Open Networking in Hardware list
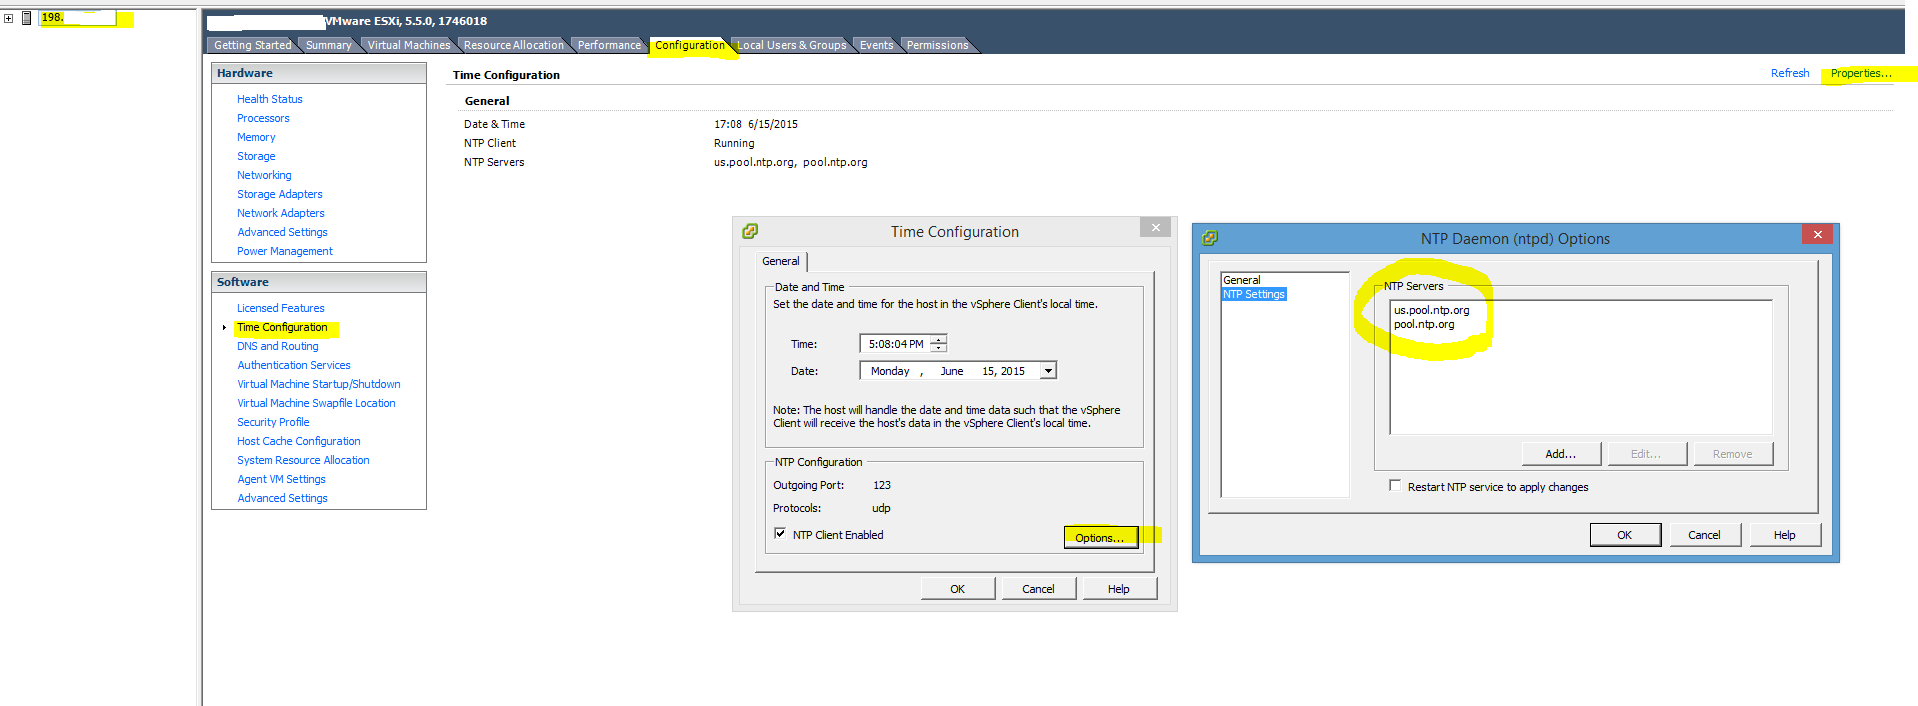1918x706 pixels. [264, 175]
